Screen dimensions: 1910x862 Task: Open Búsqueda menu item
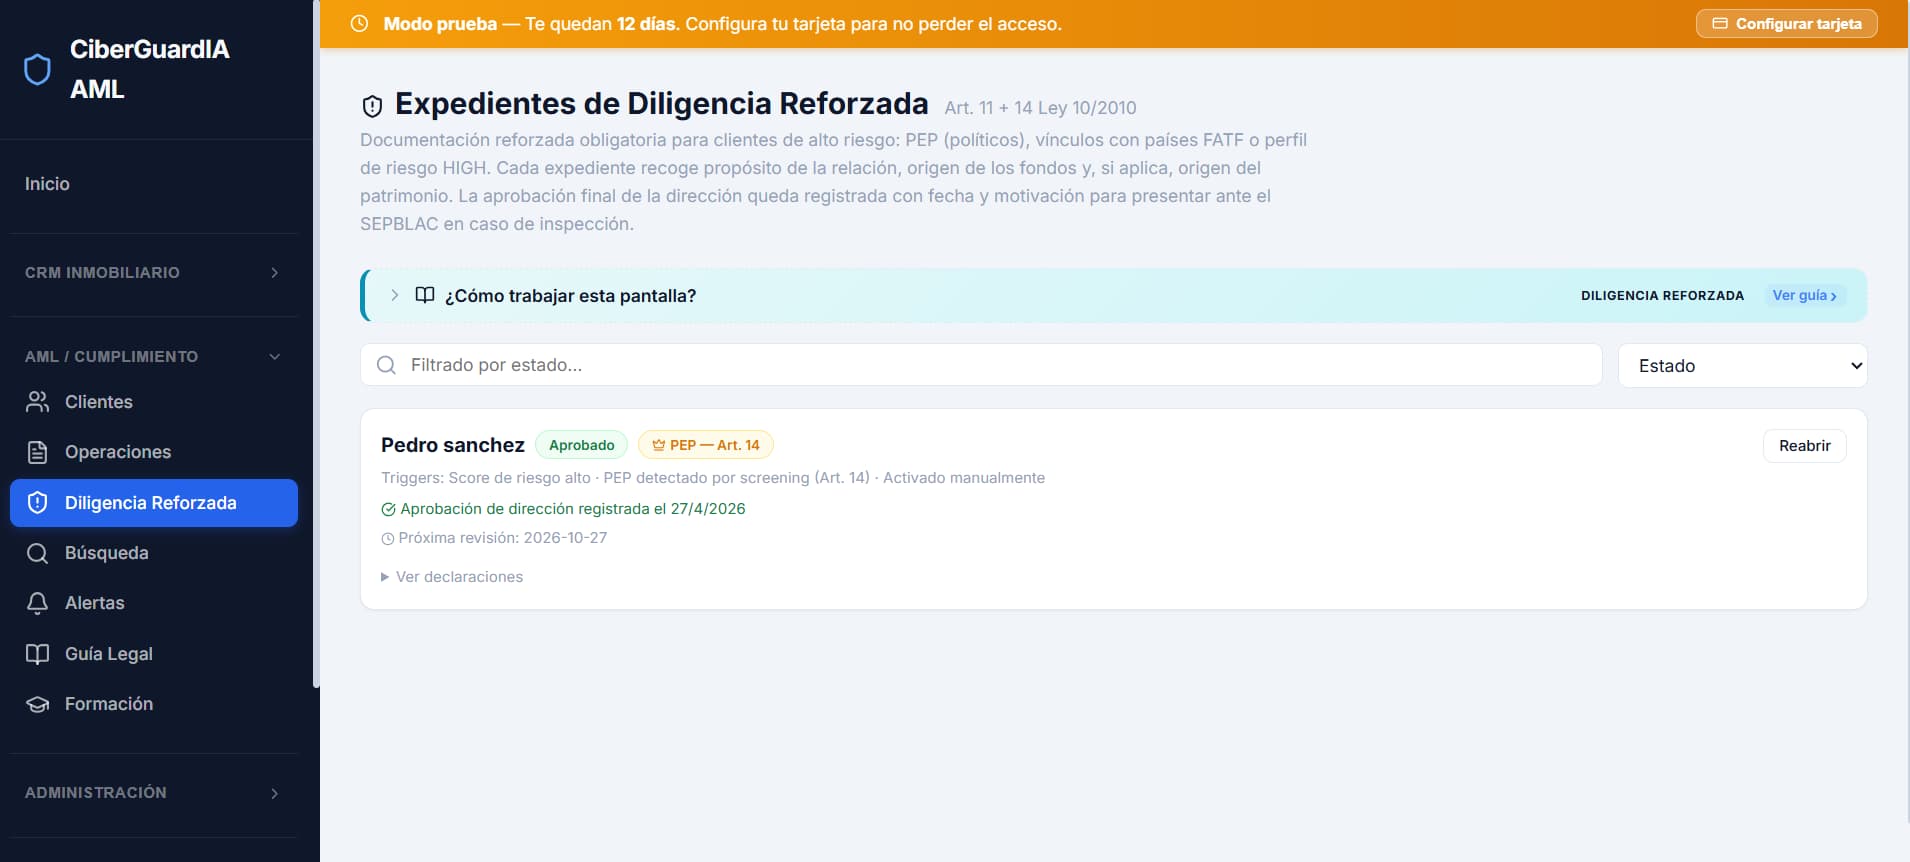click(153, 553)
